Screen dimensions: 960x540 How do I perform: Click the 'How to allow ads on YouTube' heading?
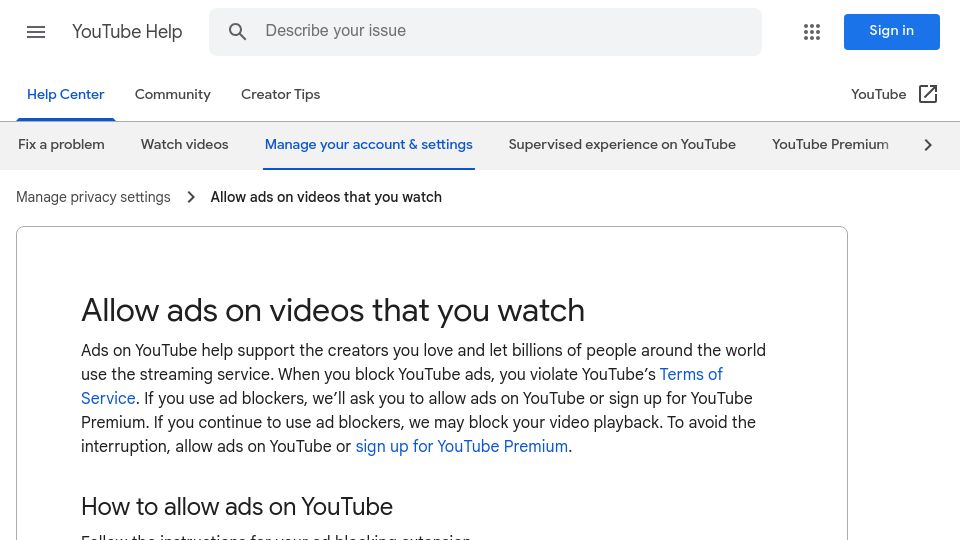[237, 507]
